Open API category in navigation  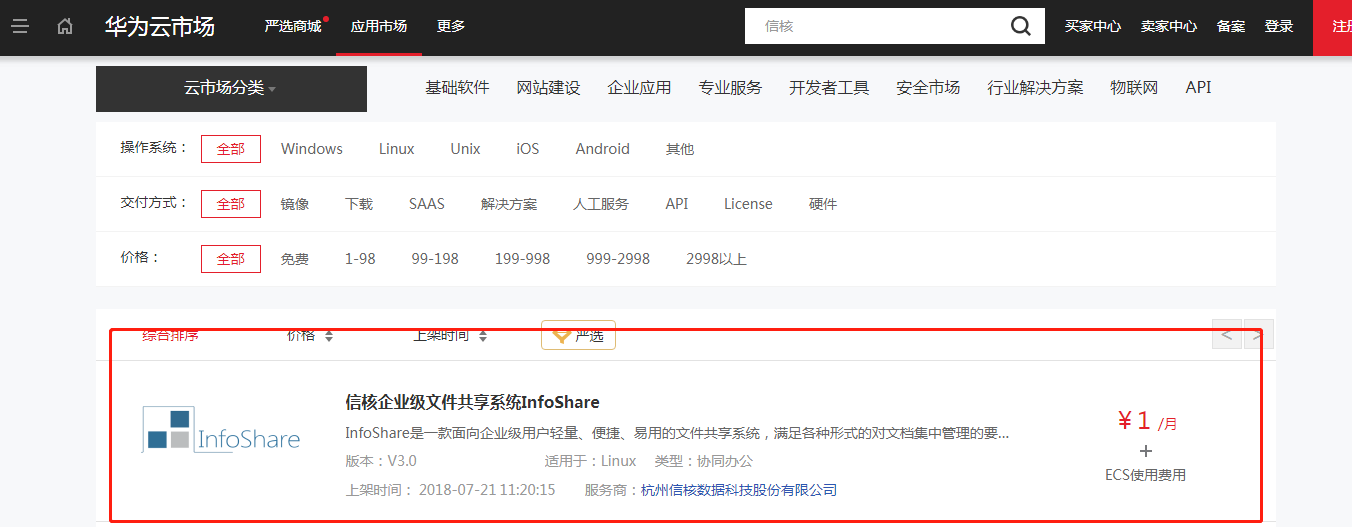tap(1198, 88)
